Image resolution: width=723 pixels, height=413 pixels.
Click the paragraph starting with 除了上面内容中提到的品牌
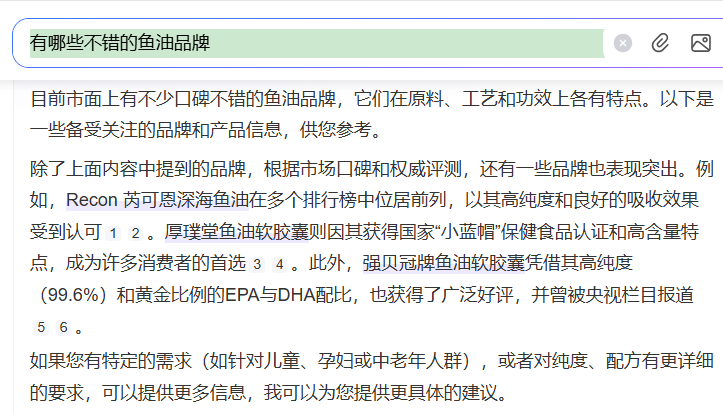pos(370,168)
